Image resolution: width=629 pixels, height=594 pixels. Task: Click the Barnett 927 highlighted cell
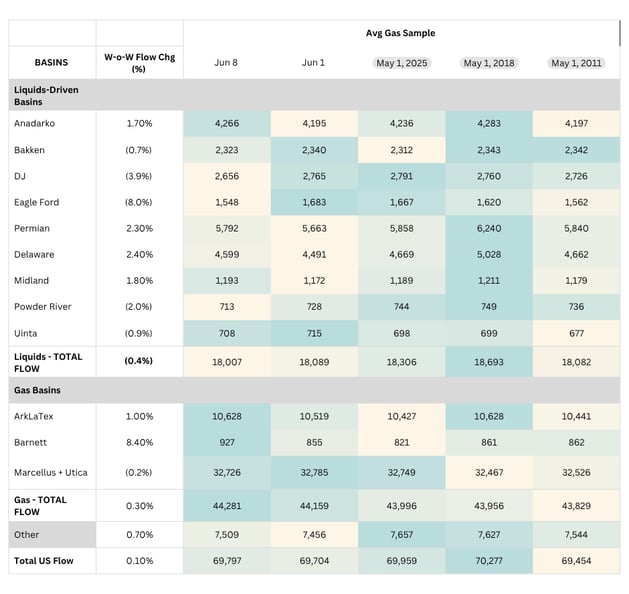[227, 442]
